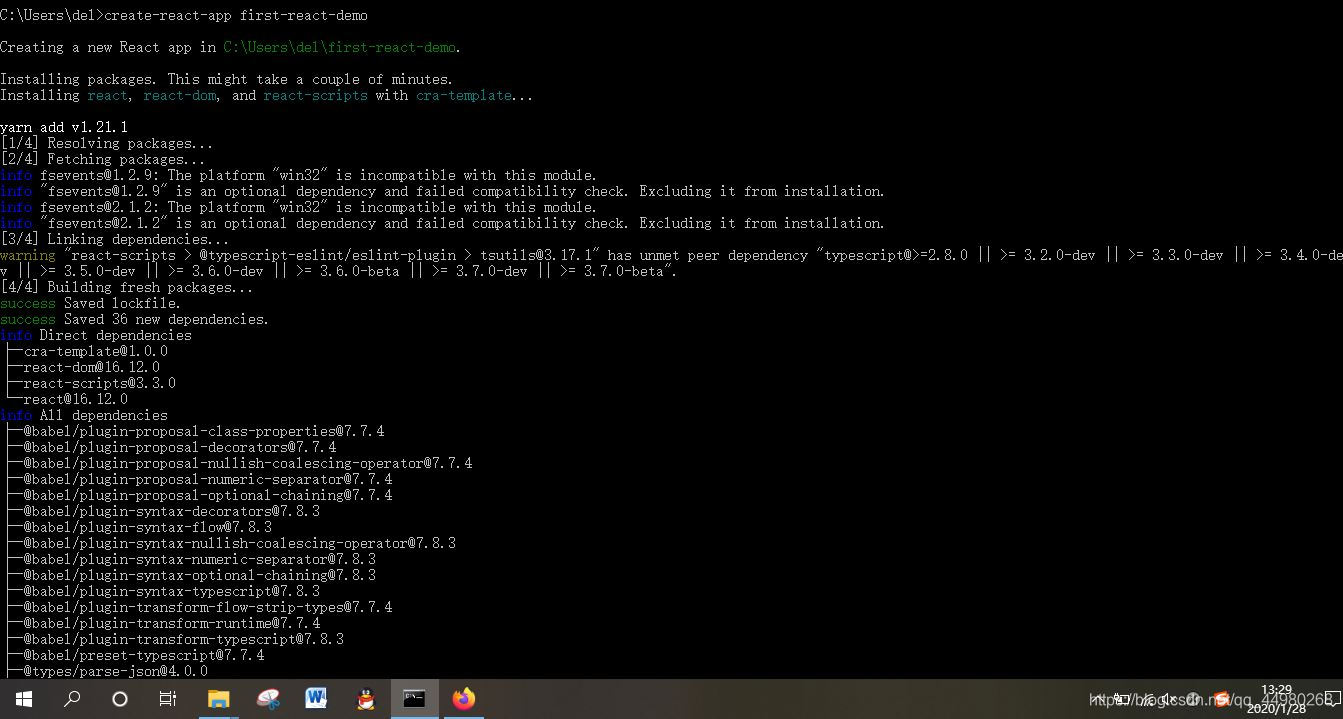
Task: Select '@babel/plugin-proposal-class-properties@7.7.4' entry
Action: point(204,431)
